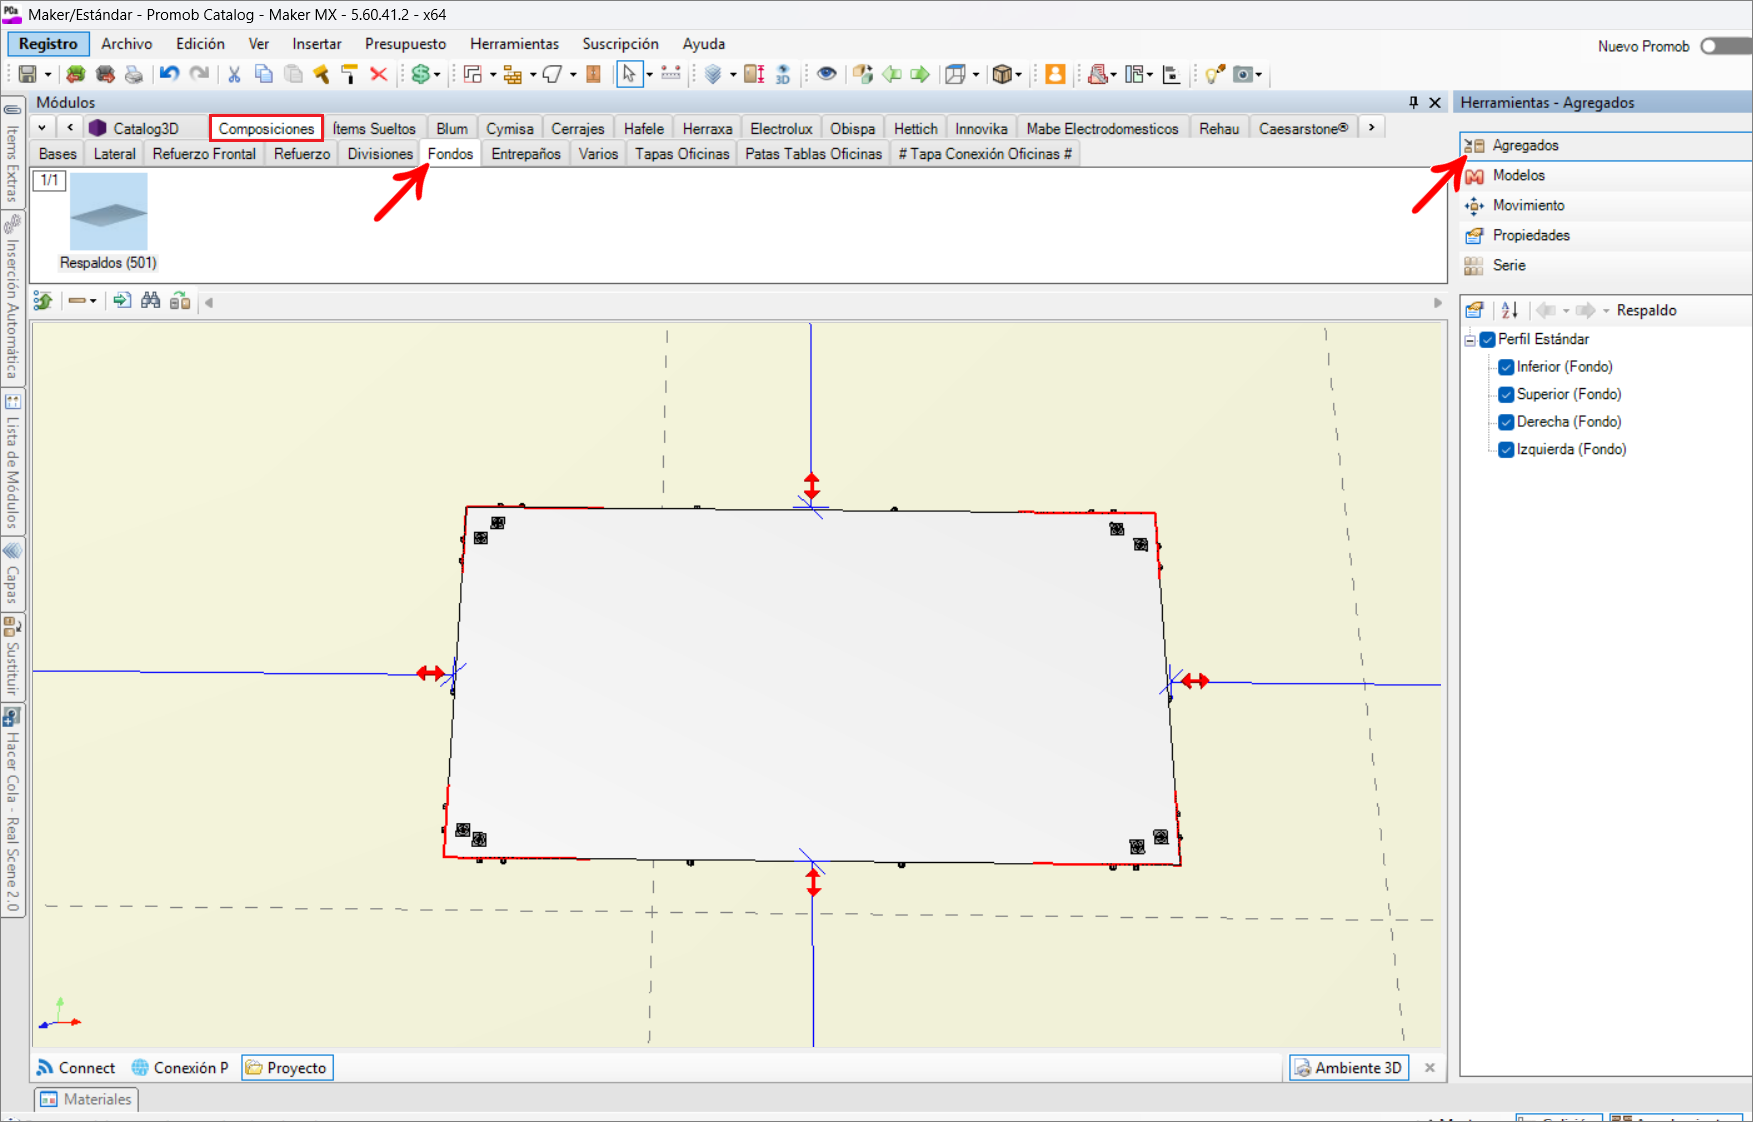Open the green dollar budget dropdown arrow
This screenshot has height=1122, width=1753.
pos(437,75)
